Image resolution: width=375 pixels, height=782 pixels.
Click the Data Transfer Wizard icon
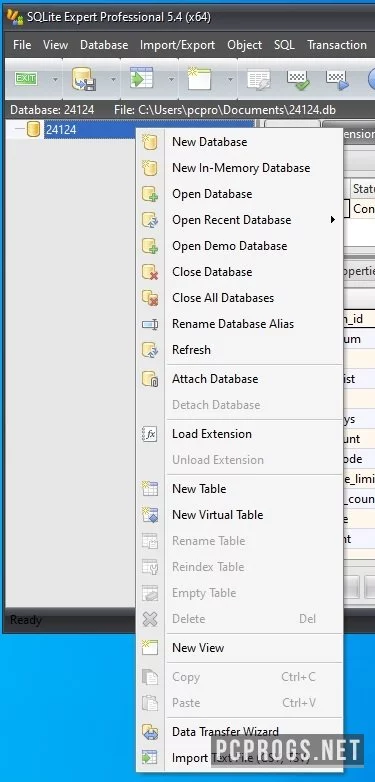point(150,732)
